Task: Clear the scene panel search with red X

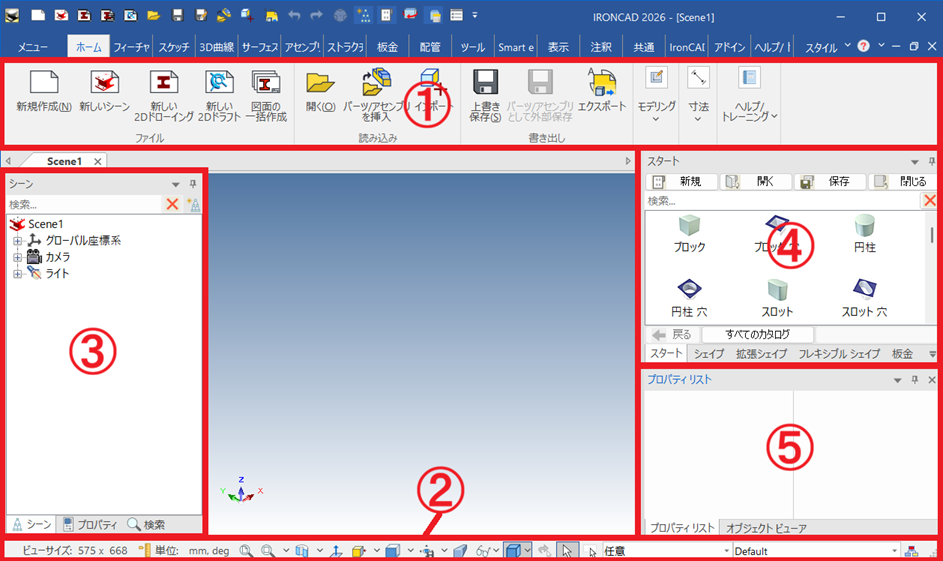Action: point(172,204)
